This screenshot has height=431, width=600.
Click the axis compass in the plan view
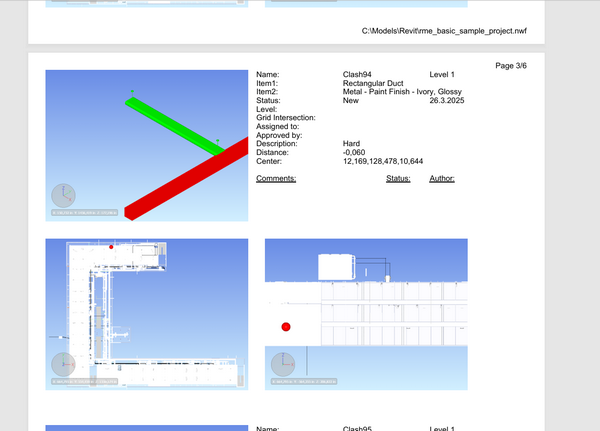click(64, 364)
